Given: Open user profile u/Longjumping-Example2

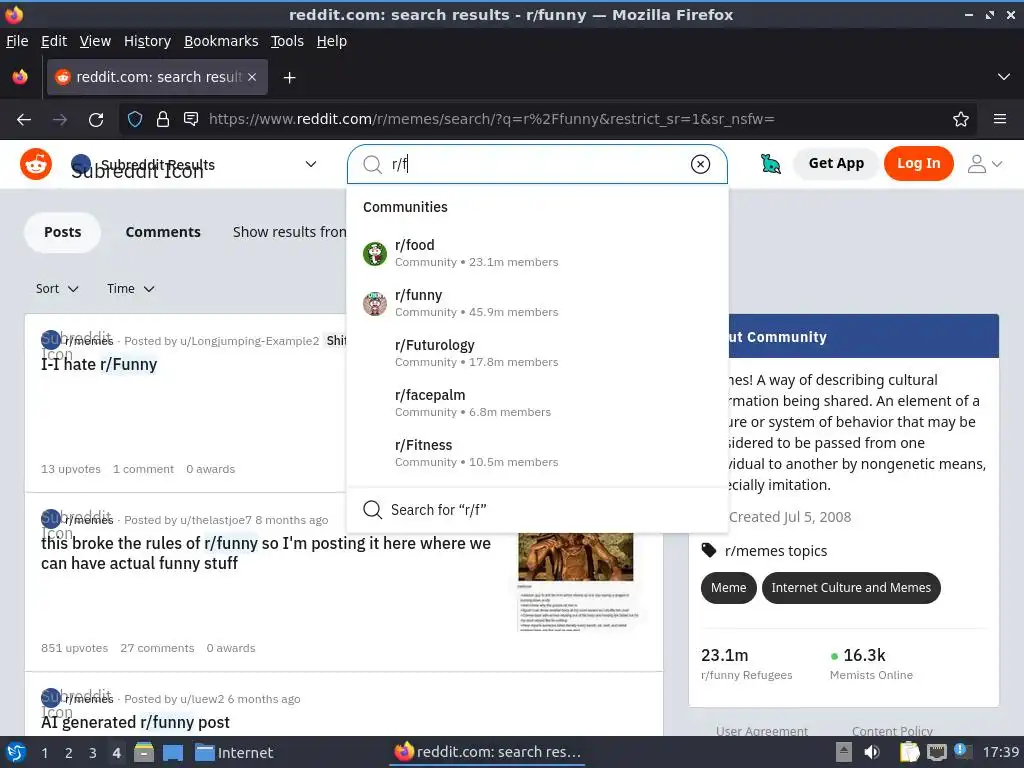Looking at the screenshot, I should point(249,341).
